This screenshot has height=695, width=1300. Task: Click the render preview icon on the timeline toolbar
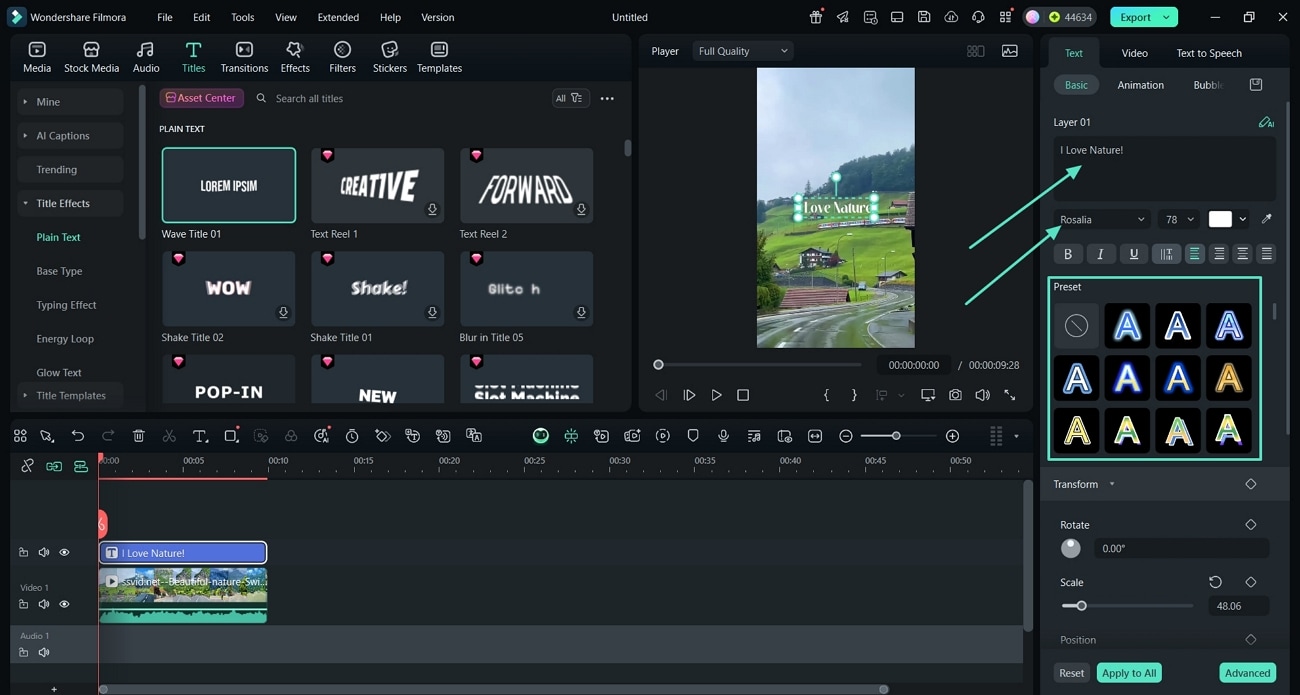pos(662,435)
